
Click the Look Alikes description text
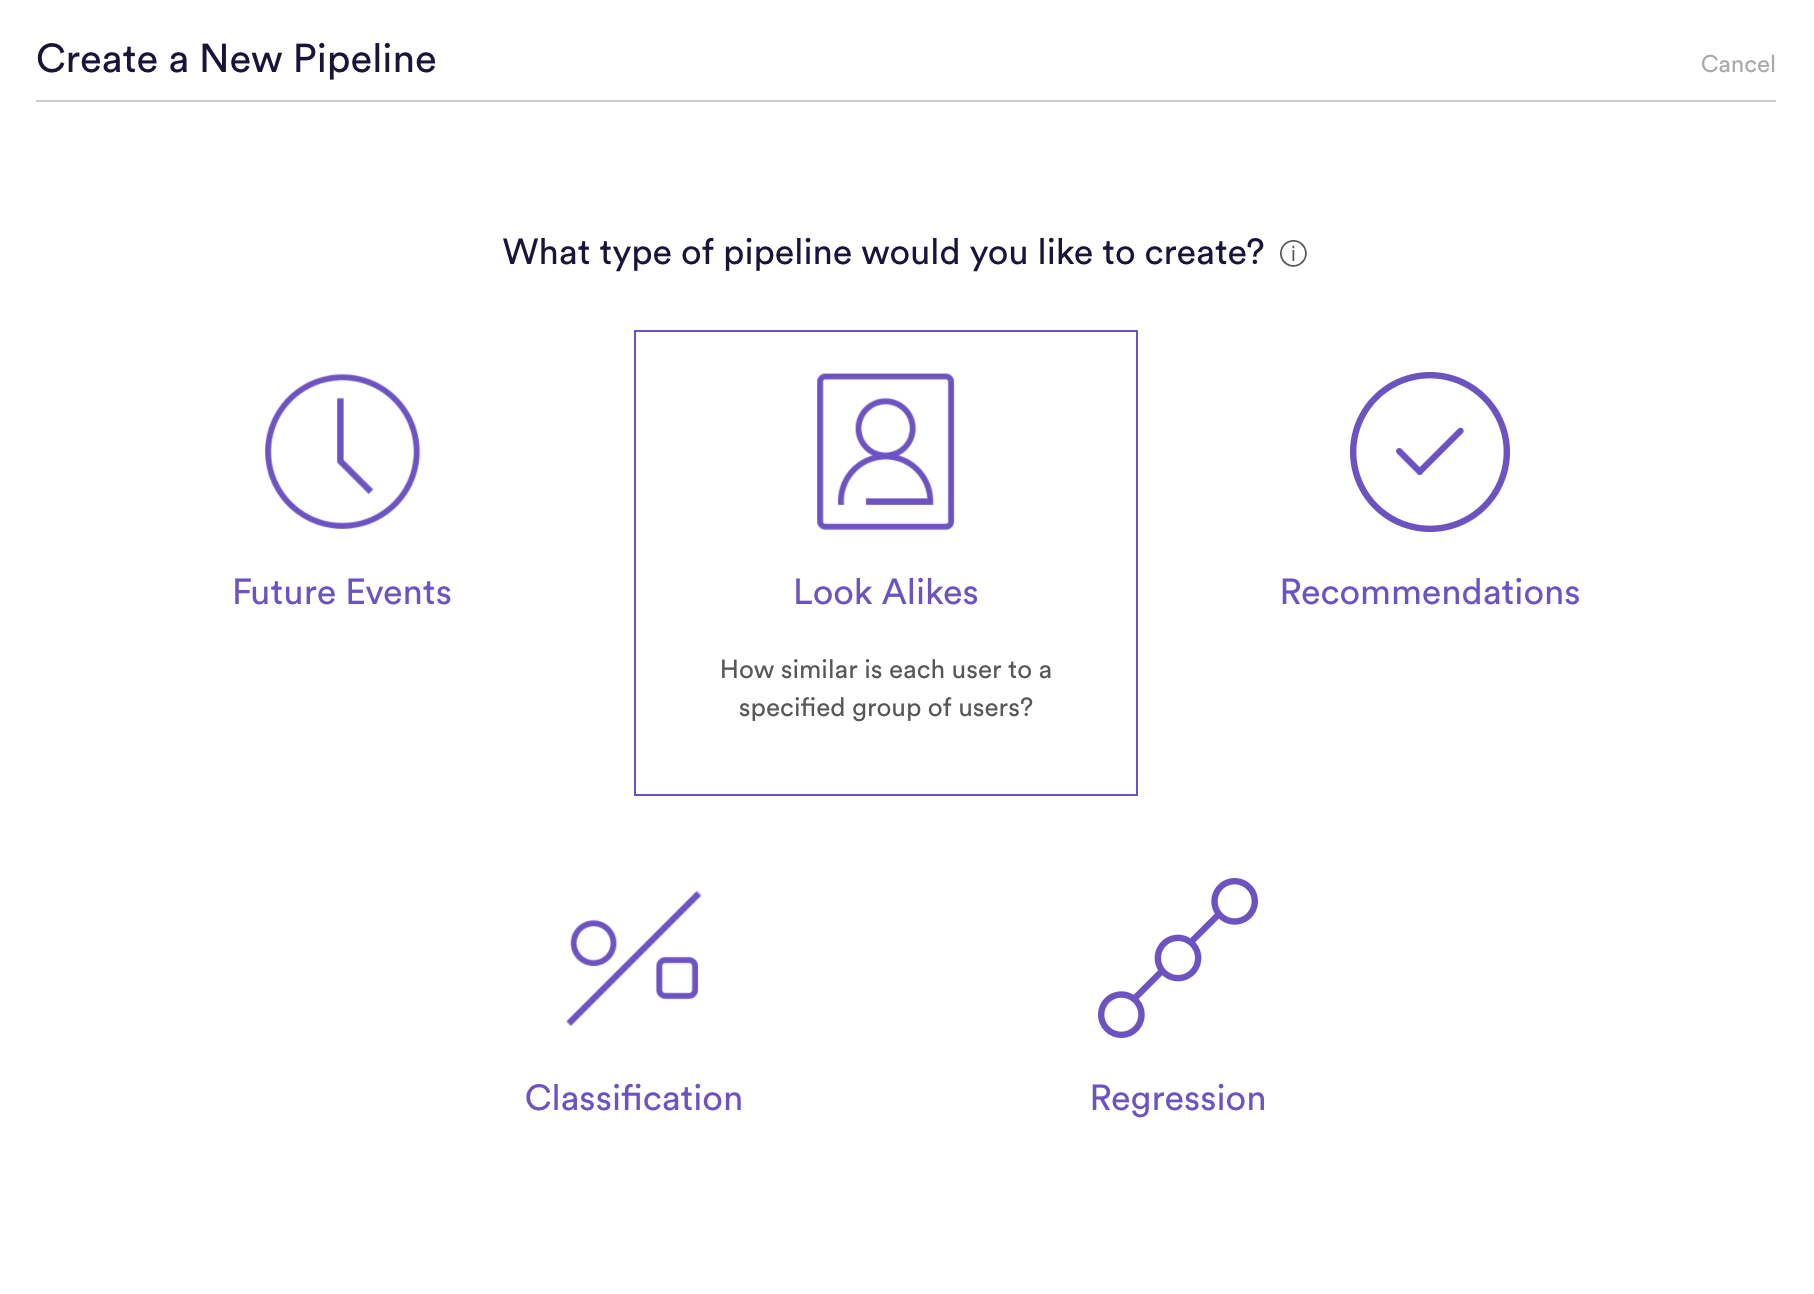pos(886,688)
